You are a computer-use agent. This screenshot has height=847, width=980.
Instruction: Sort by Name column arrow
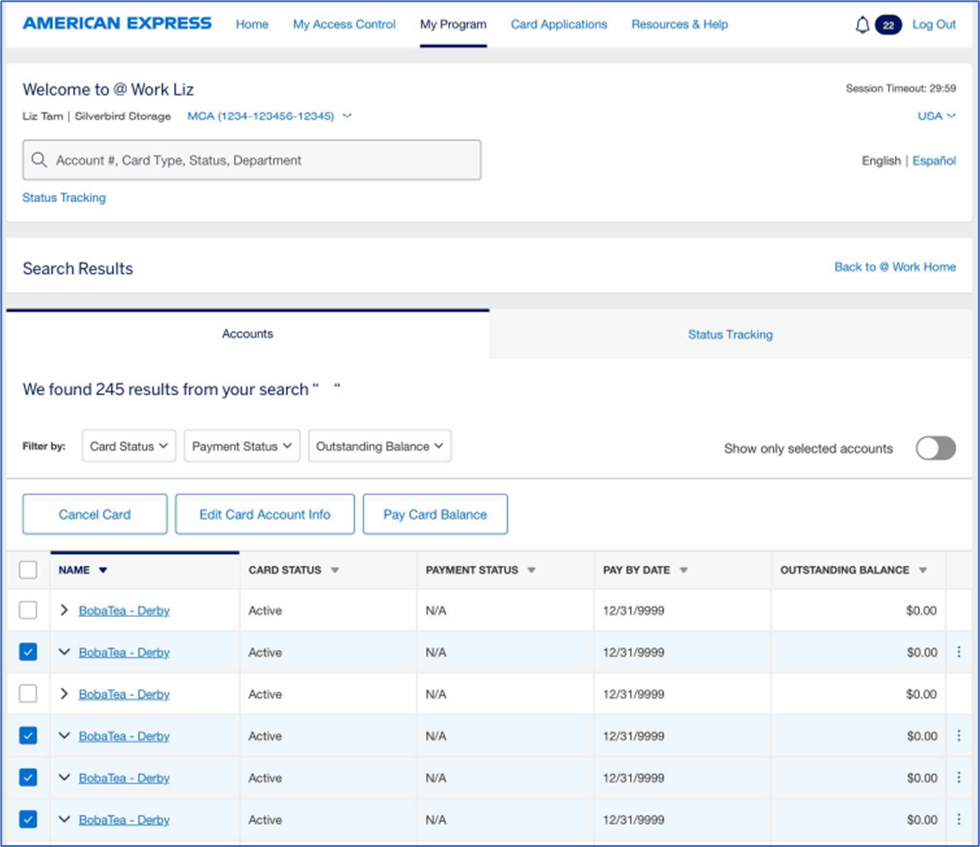point(103,571)
